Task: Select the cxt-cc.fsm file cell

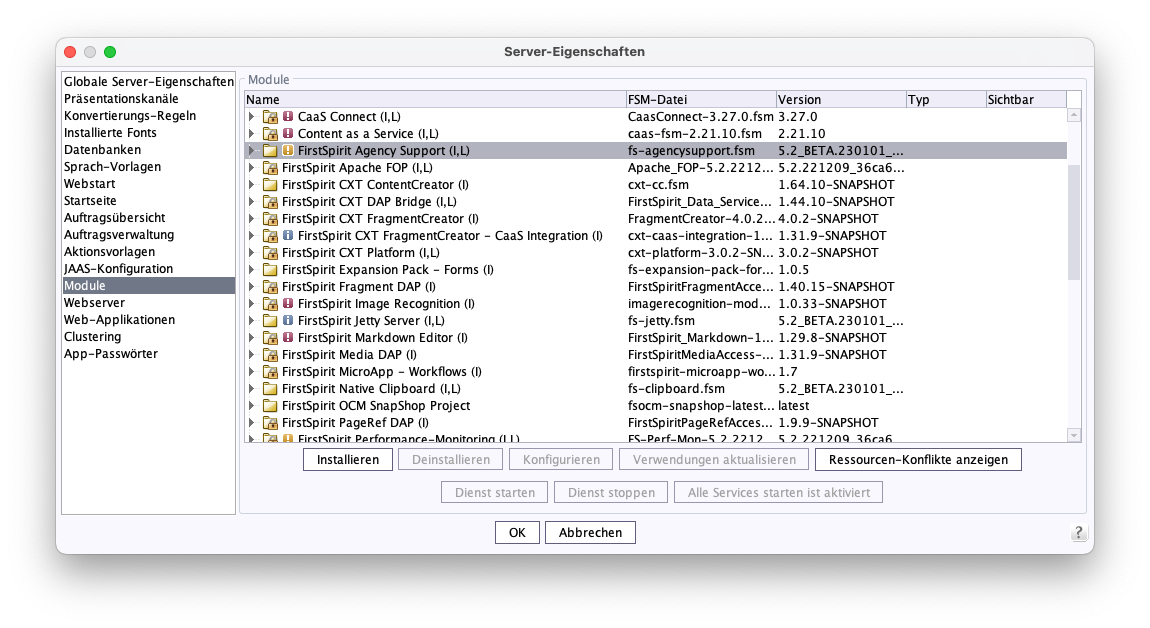Action: pos(700,184)
